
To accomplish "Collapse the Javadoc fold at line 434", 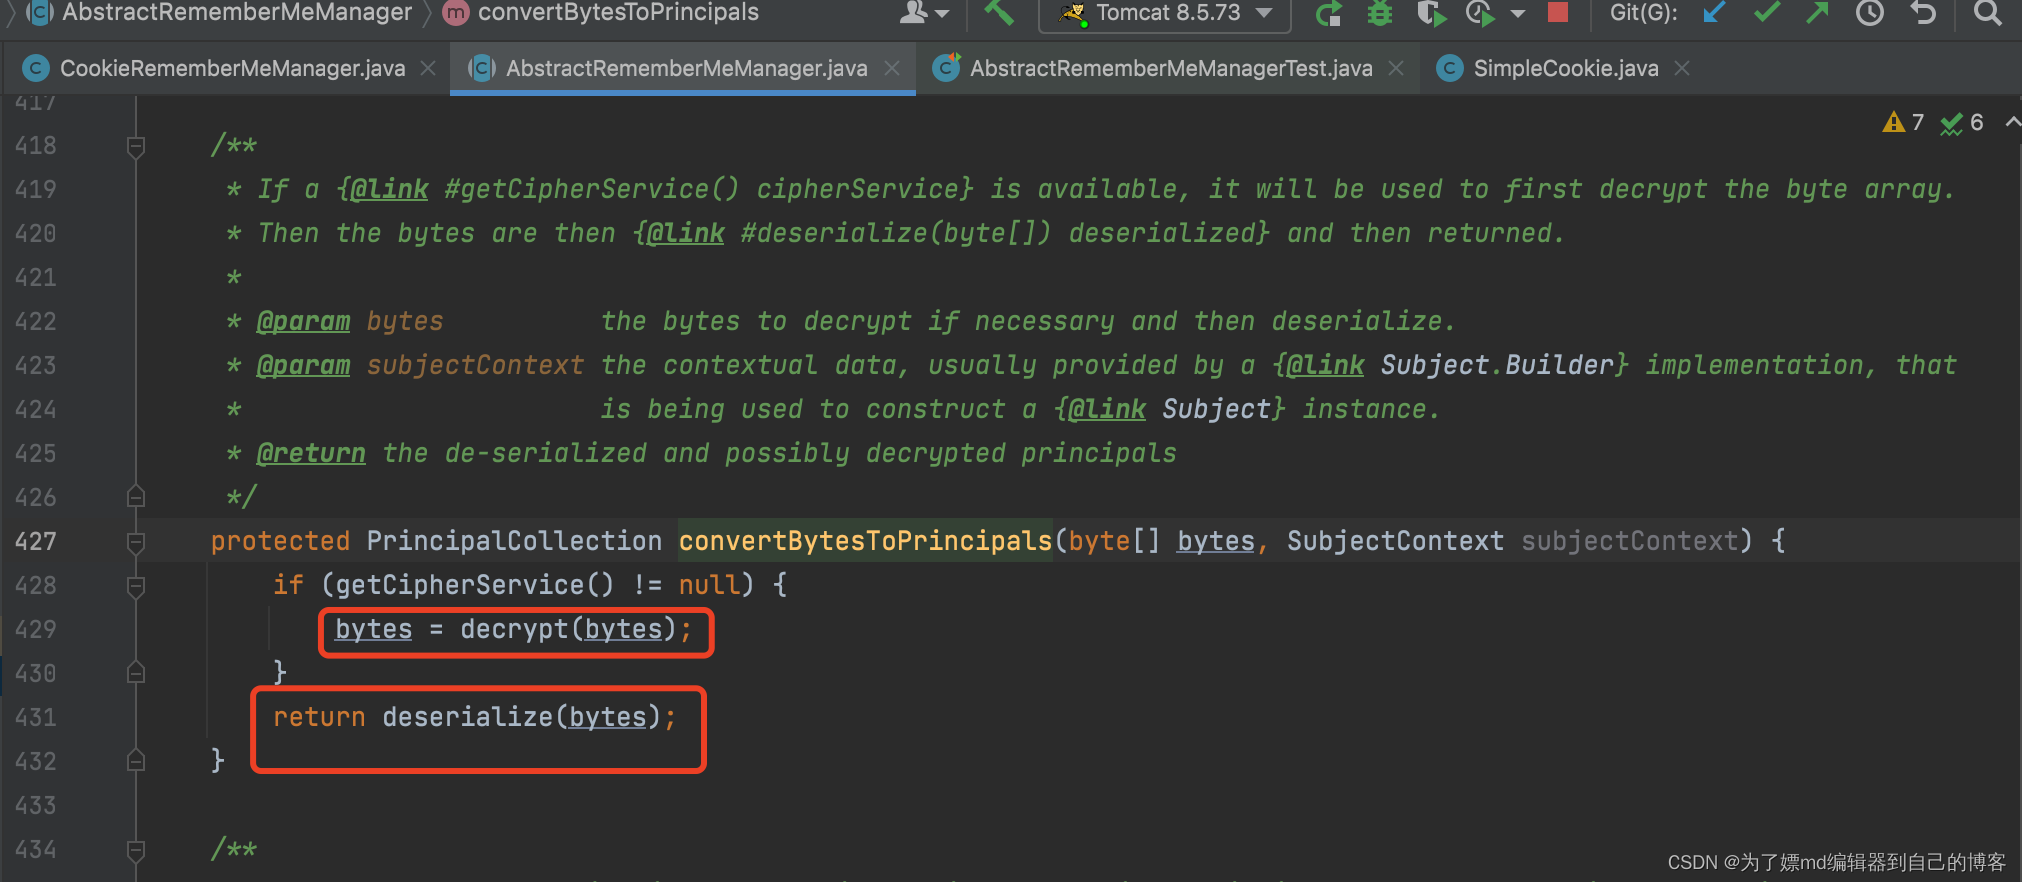I will tap(136, 849).
